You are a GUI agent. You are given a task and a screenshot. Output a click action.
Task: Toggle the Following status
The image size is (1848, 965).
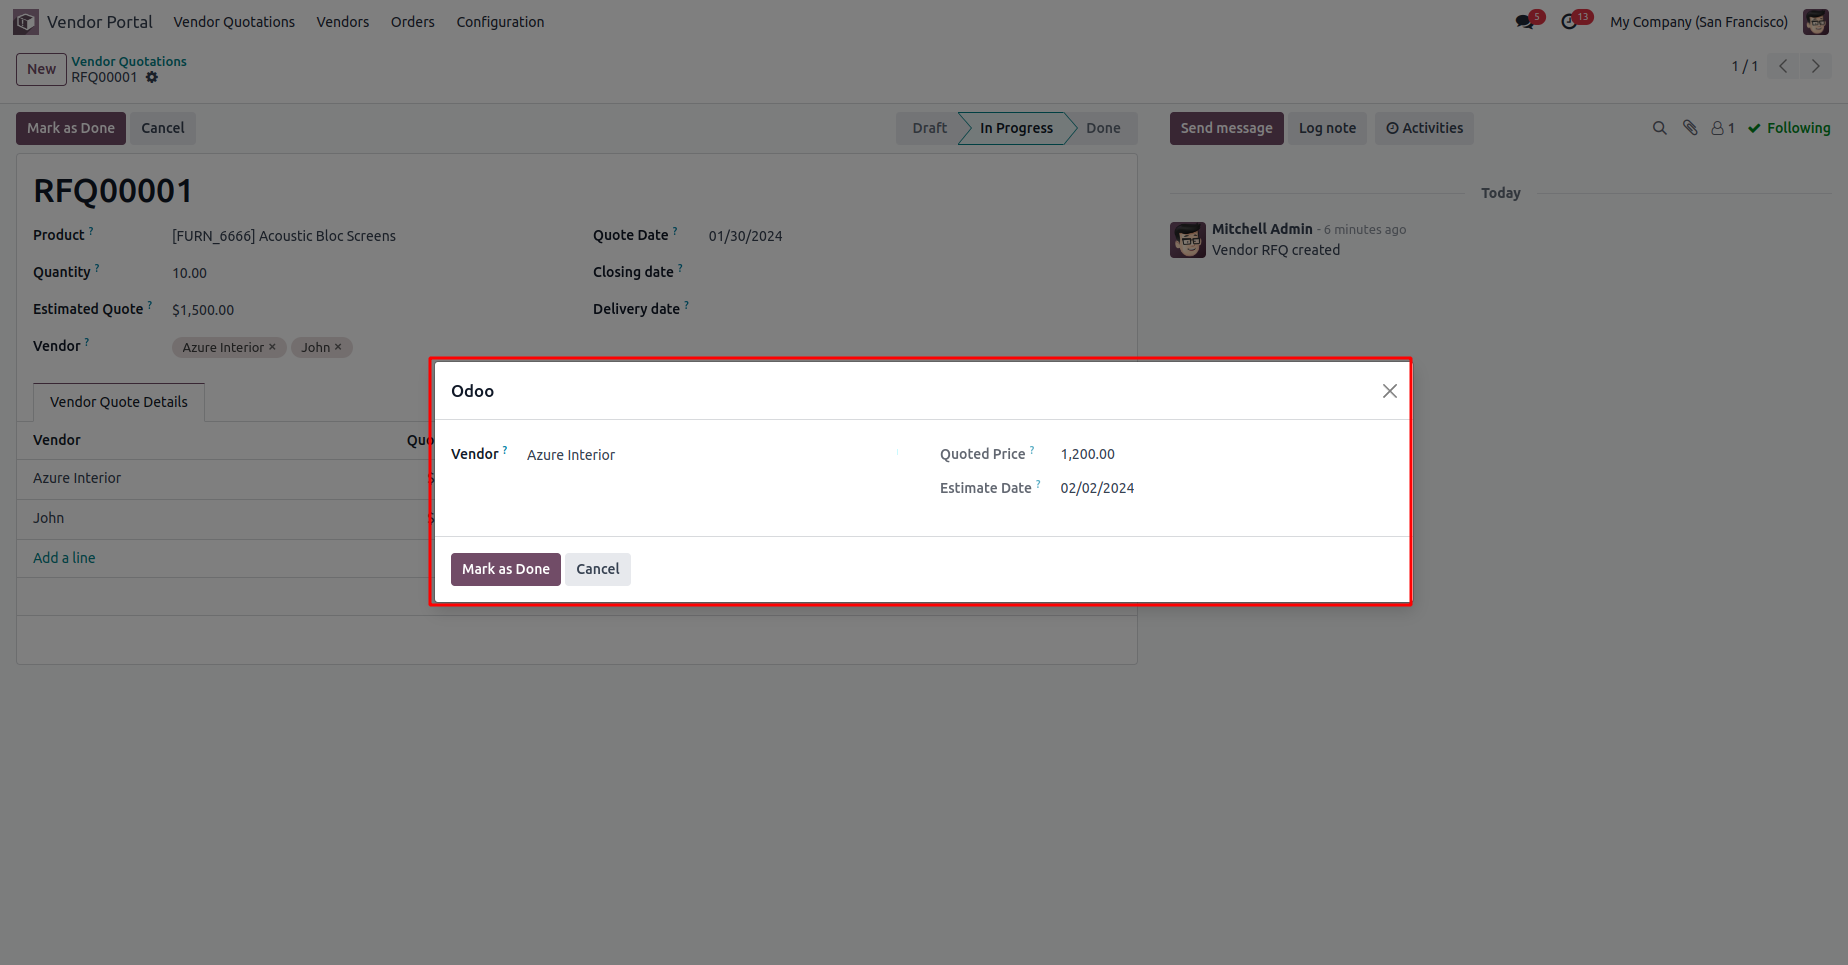tap(1789, 128)
